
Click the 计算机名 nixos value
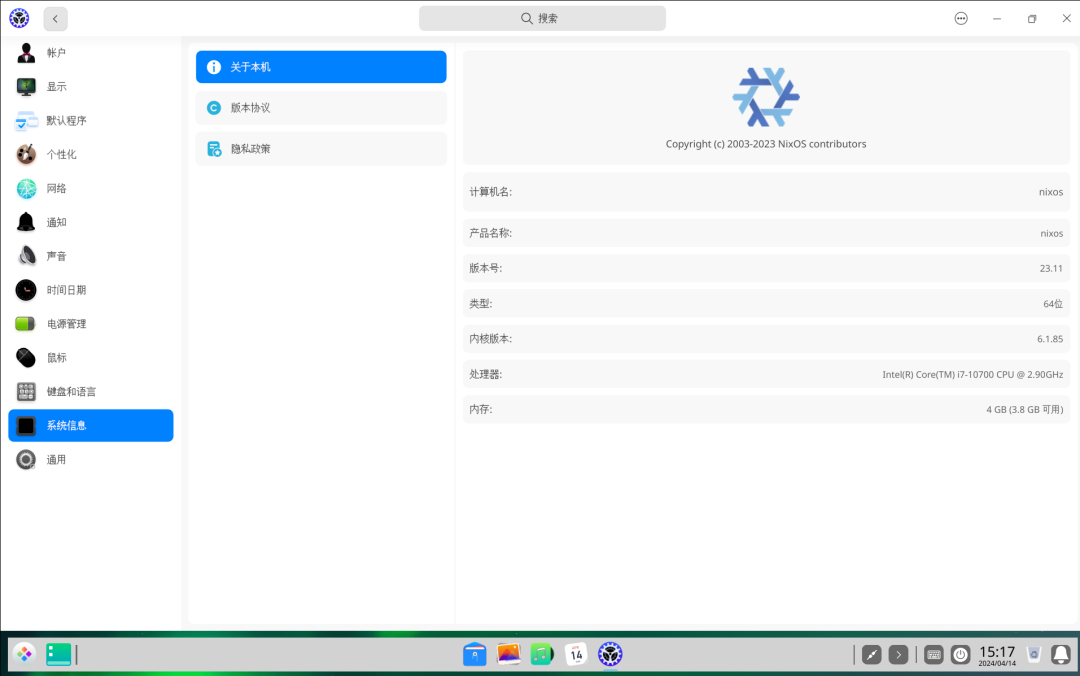[1050, 192]
